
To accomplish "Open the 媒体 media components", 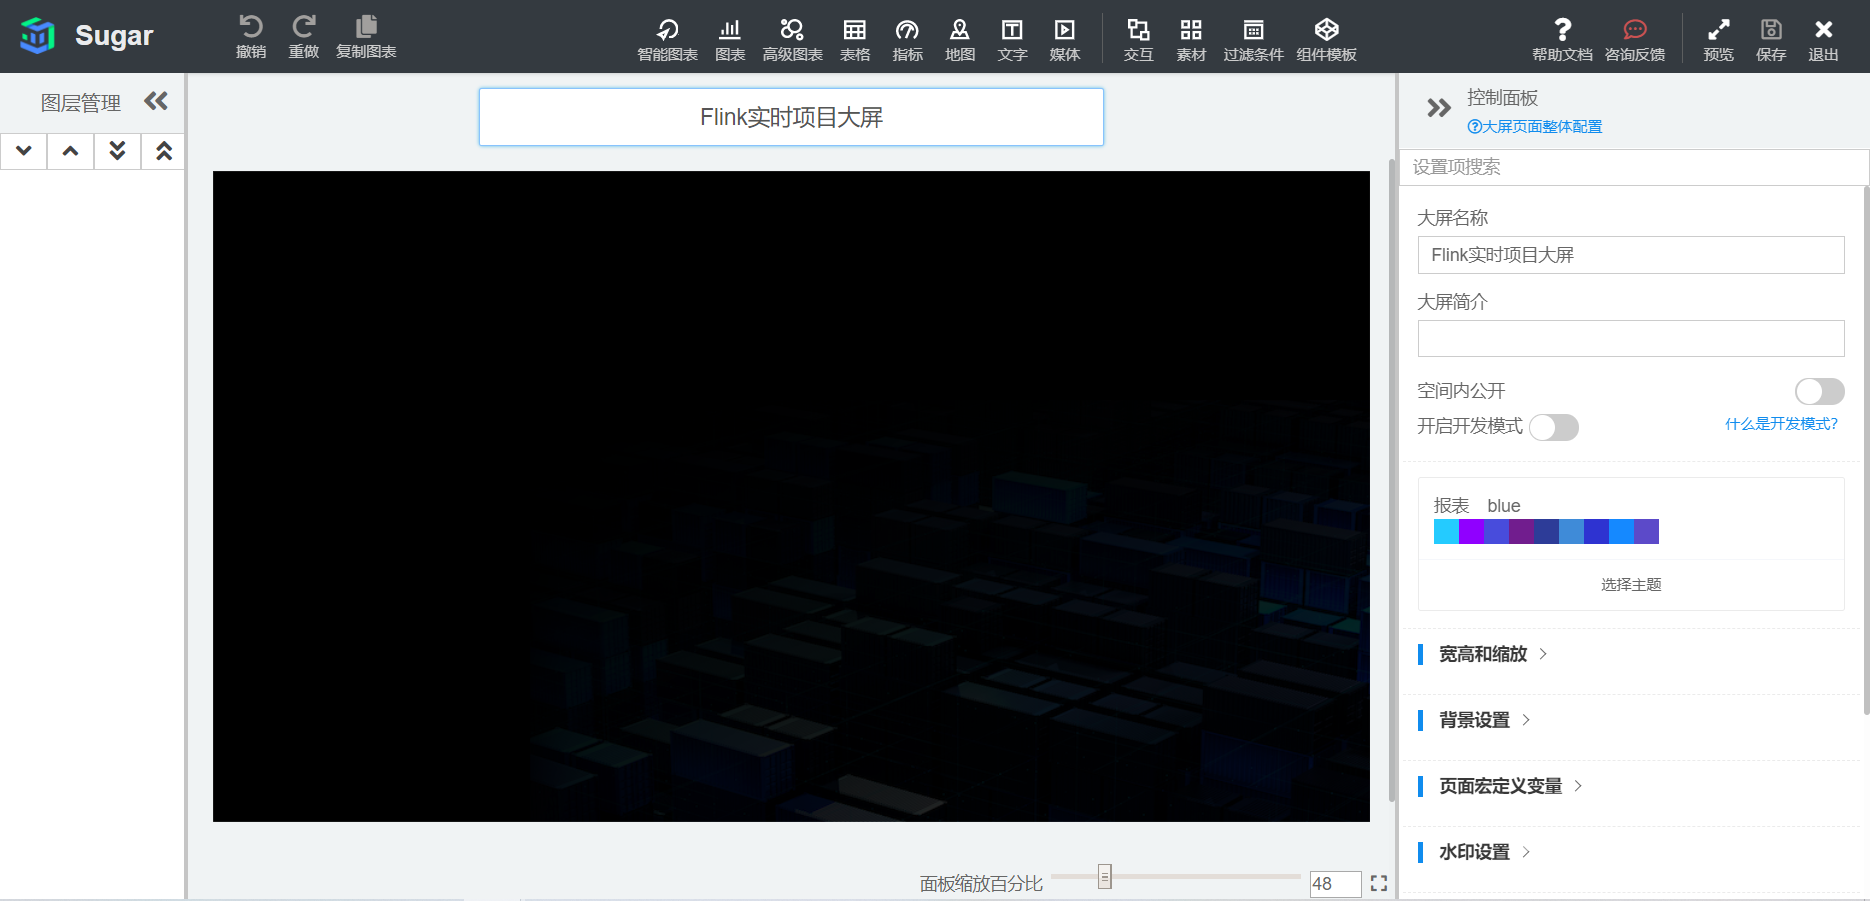I will pyautogui.click(x=1065, y=40).
